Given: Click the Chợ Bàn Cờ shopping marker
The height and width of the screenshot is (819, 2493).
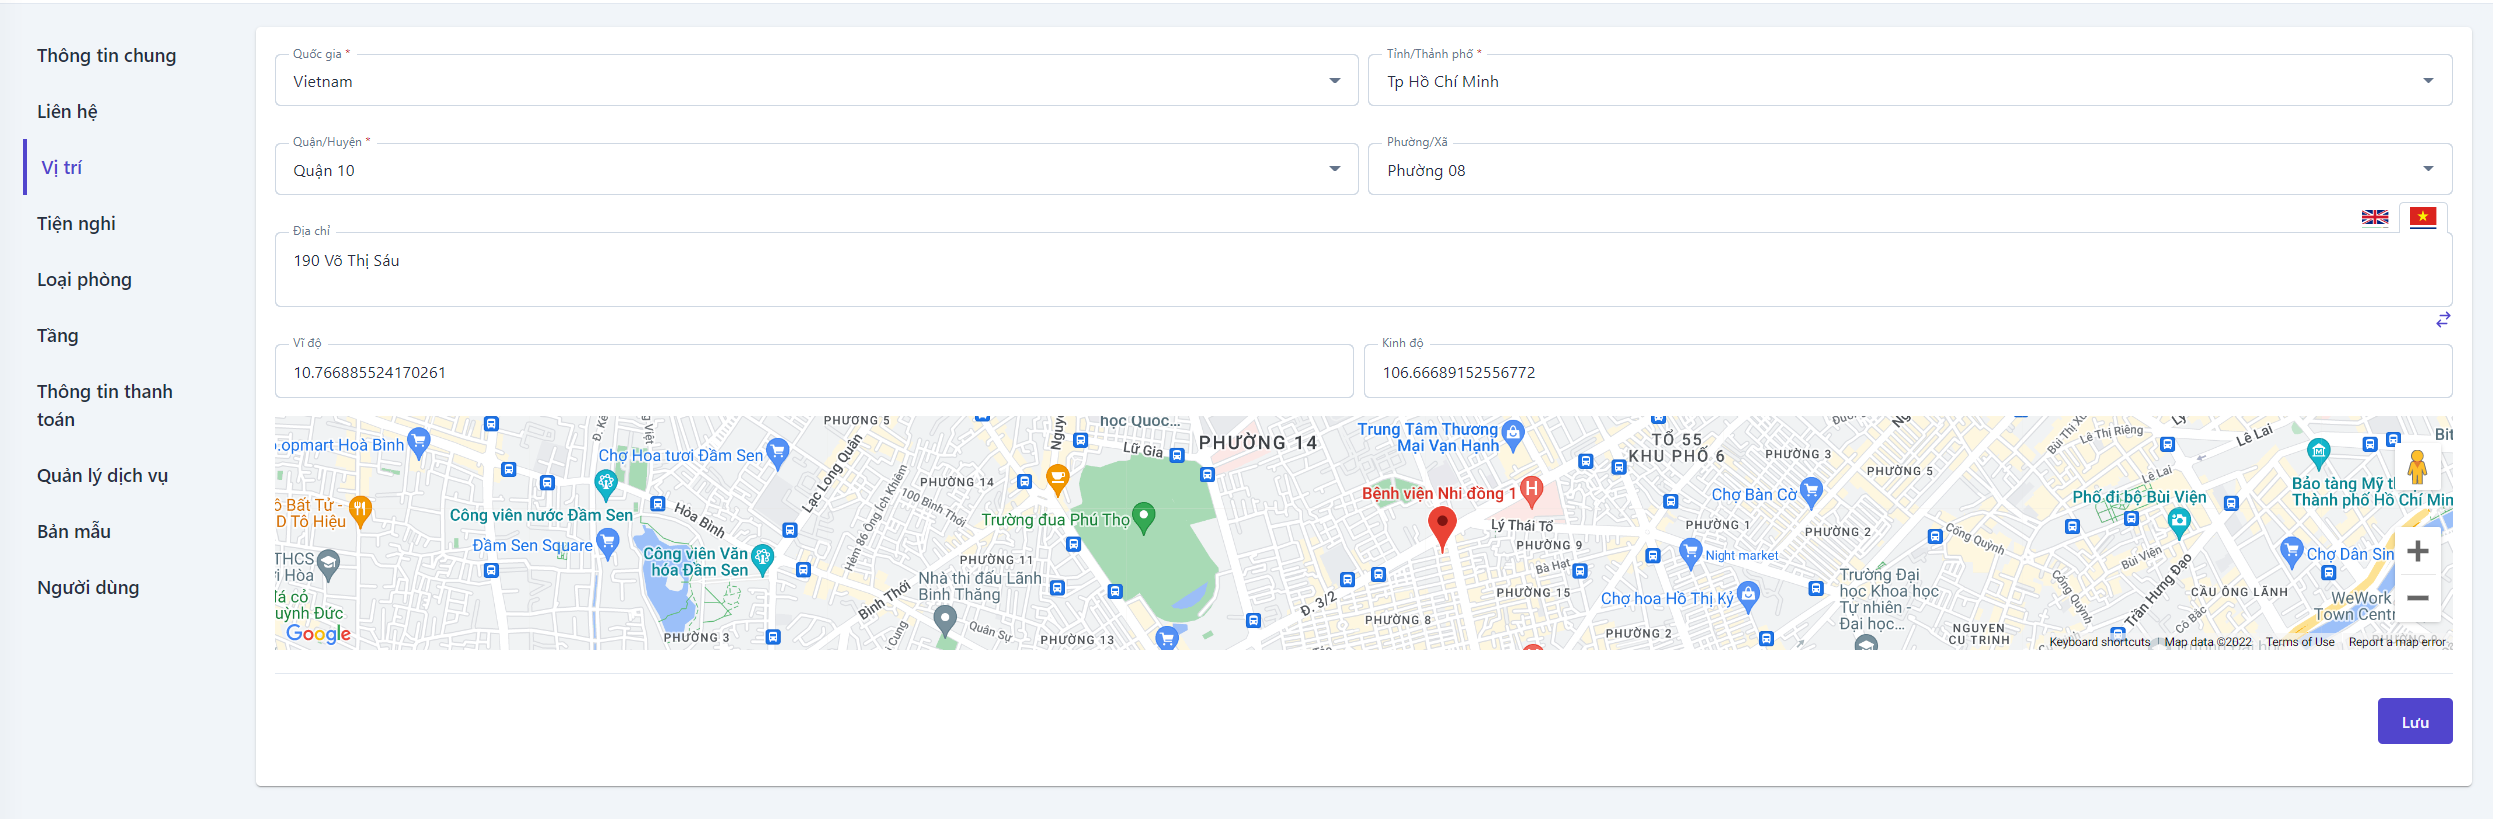Looking at the screenshot, I should (1810, 491).
